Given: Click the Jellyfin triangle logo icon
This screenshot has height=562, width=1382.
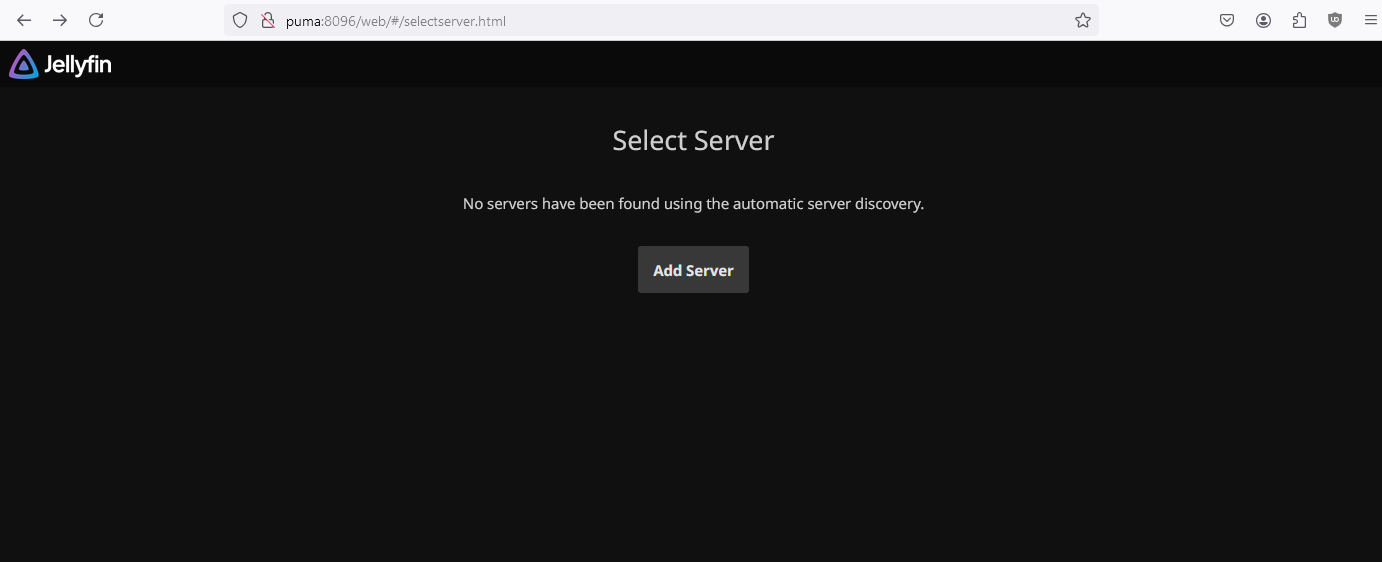Looking at the screenshot, I should point(23,64).
